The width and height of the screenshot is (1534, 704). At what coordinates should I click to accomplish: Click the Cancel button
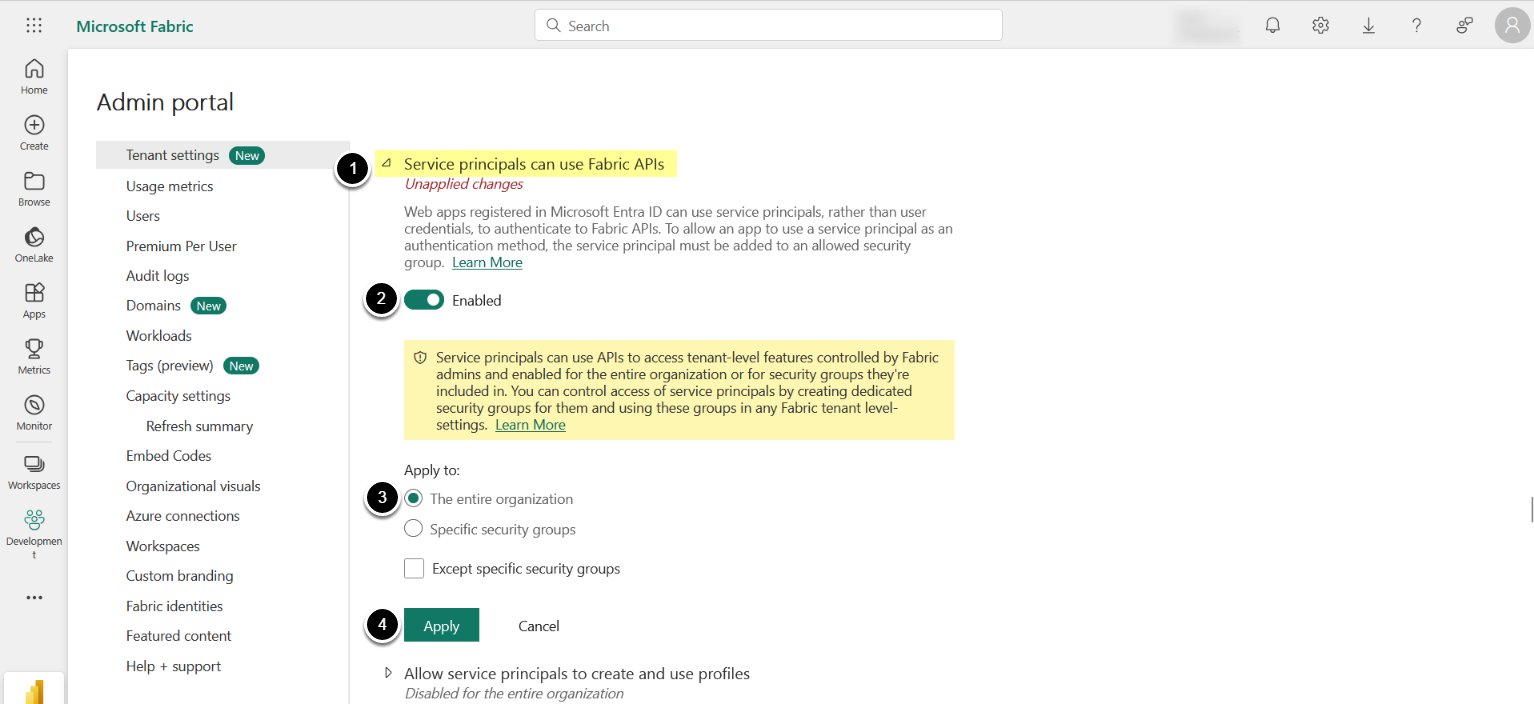538,626
